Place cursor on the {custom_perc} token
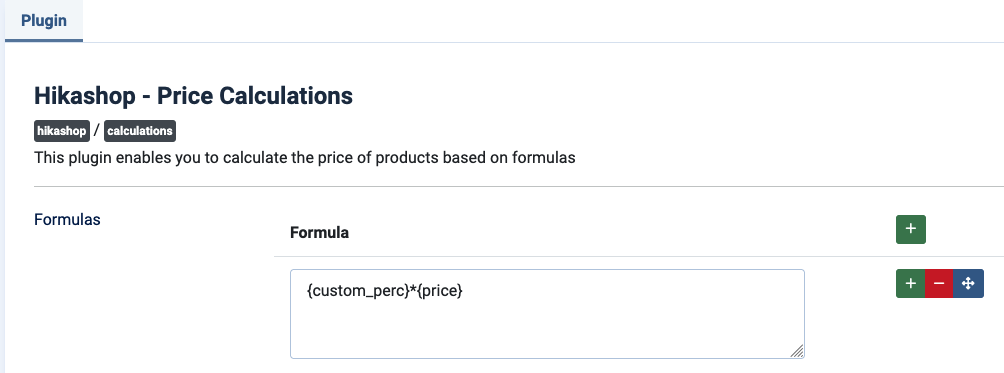Screen dimensions: 1004x373 coord(358,291)
